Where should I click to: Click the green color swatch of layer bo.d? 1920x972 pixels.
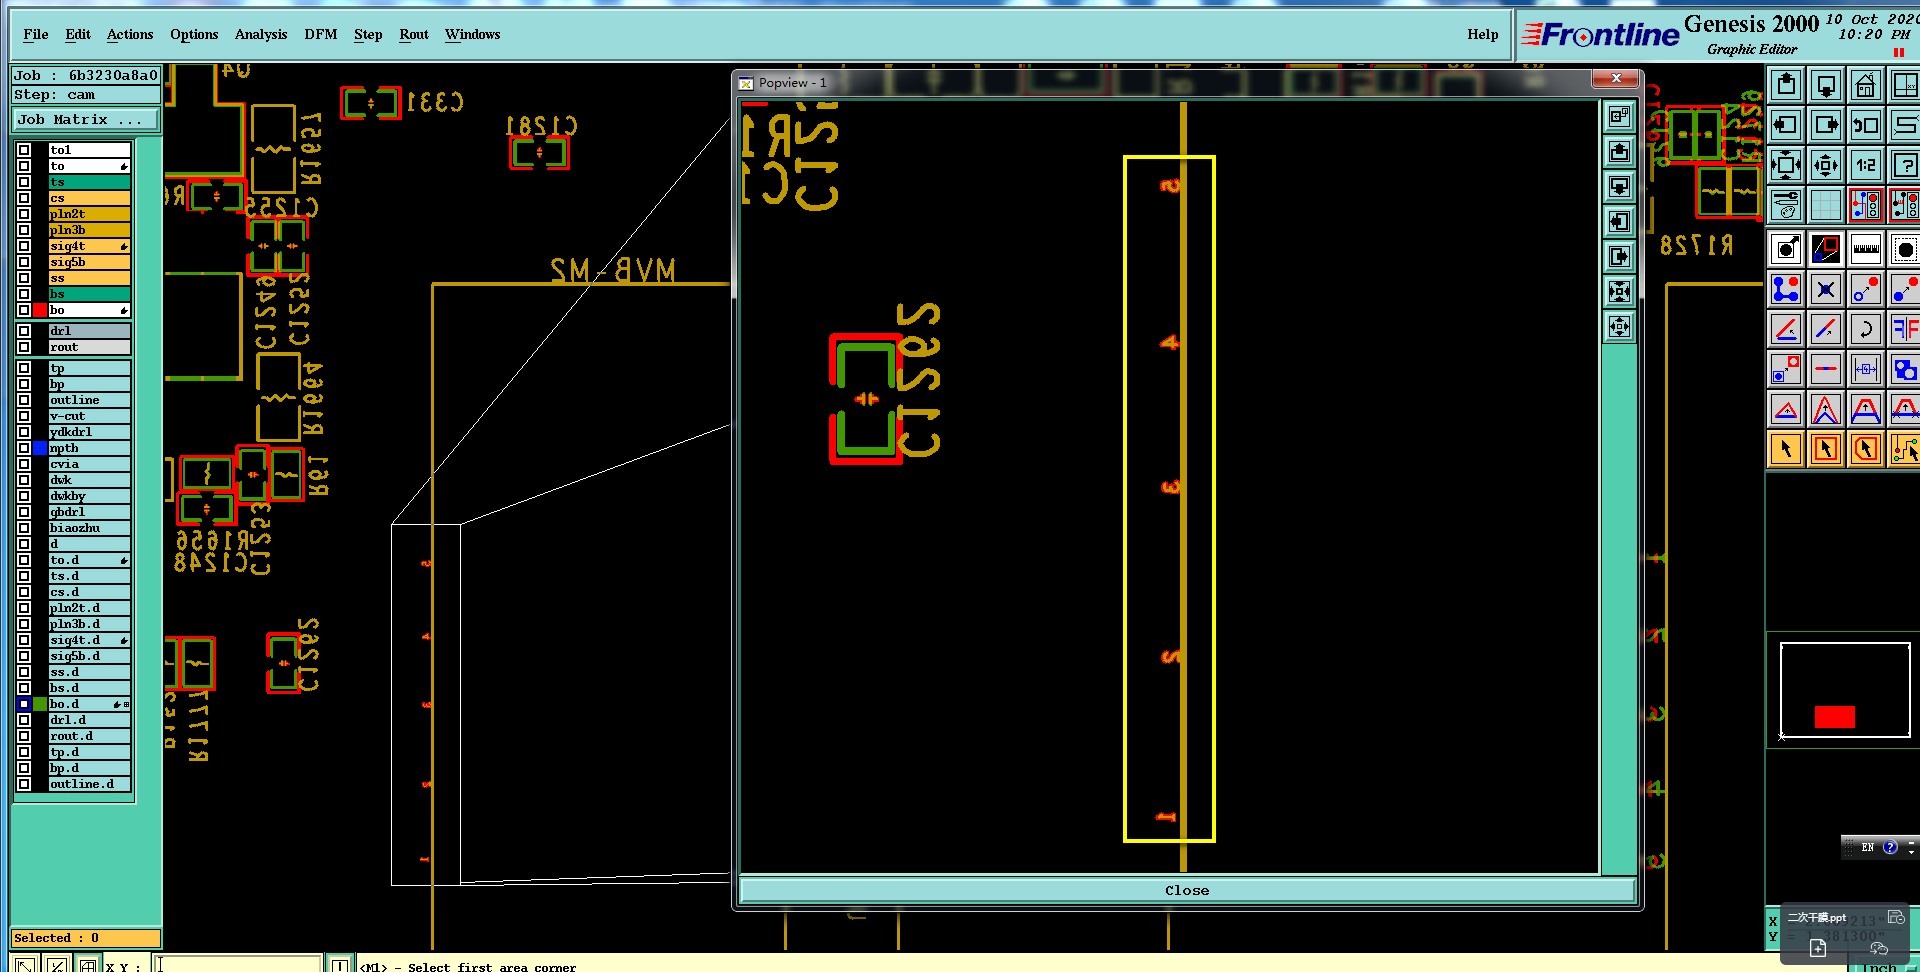[x=40, y=704]
